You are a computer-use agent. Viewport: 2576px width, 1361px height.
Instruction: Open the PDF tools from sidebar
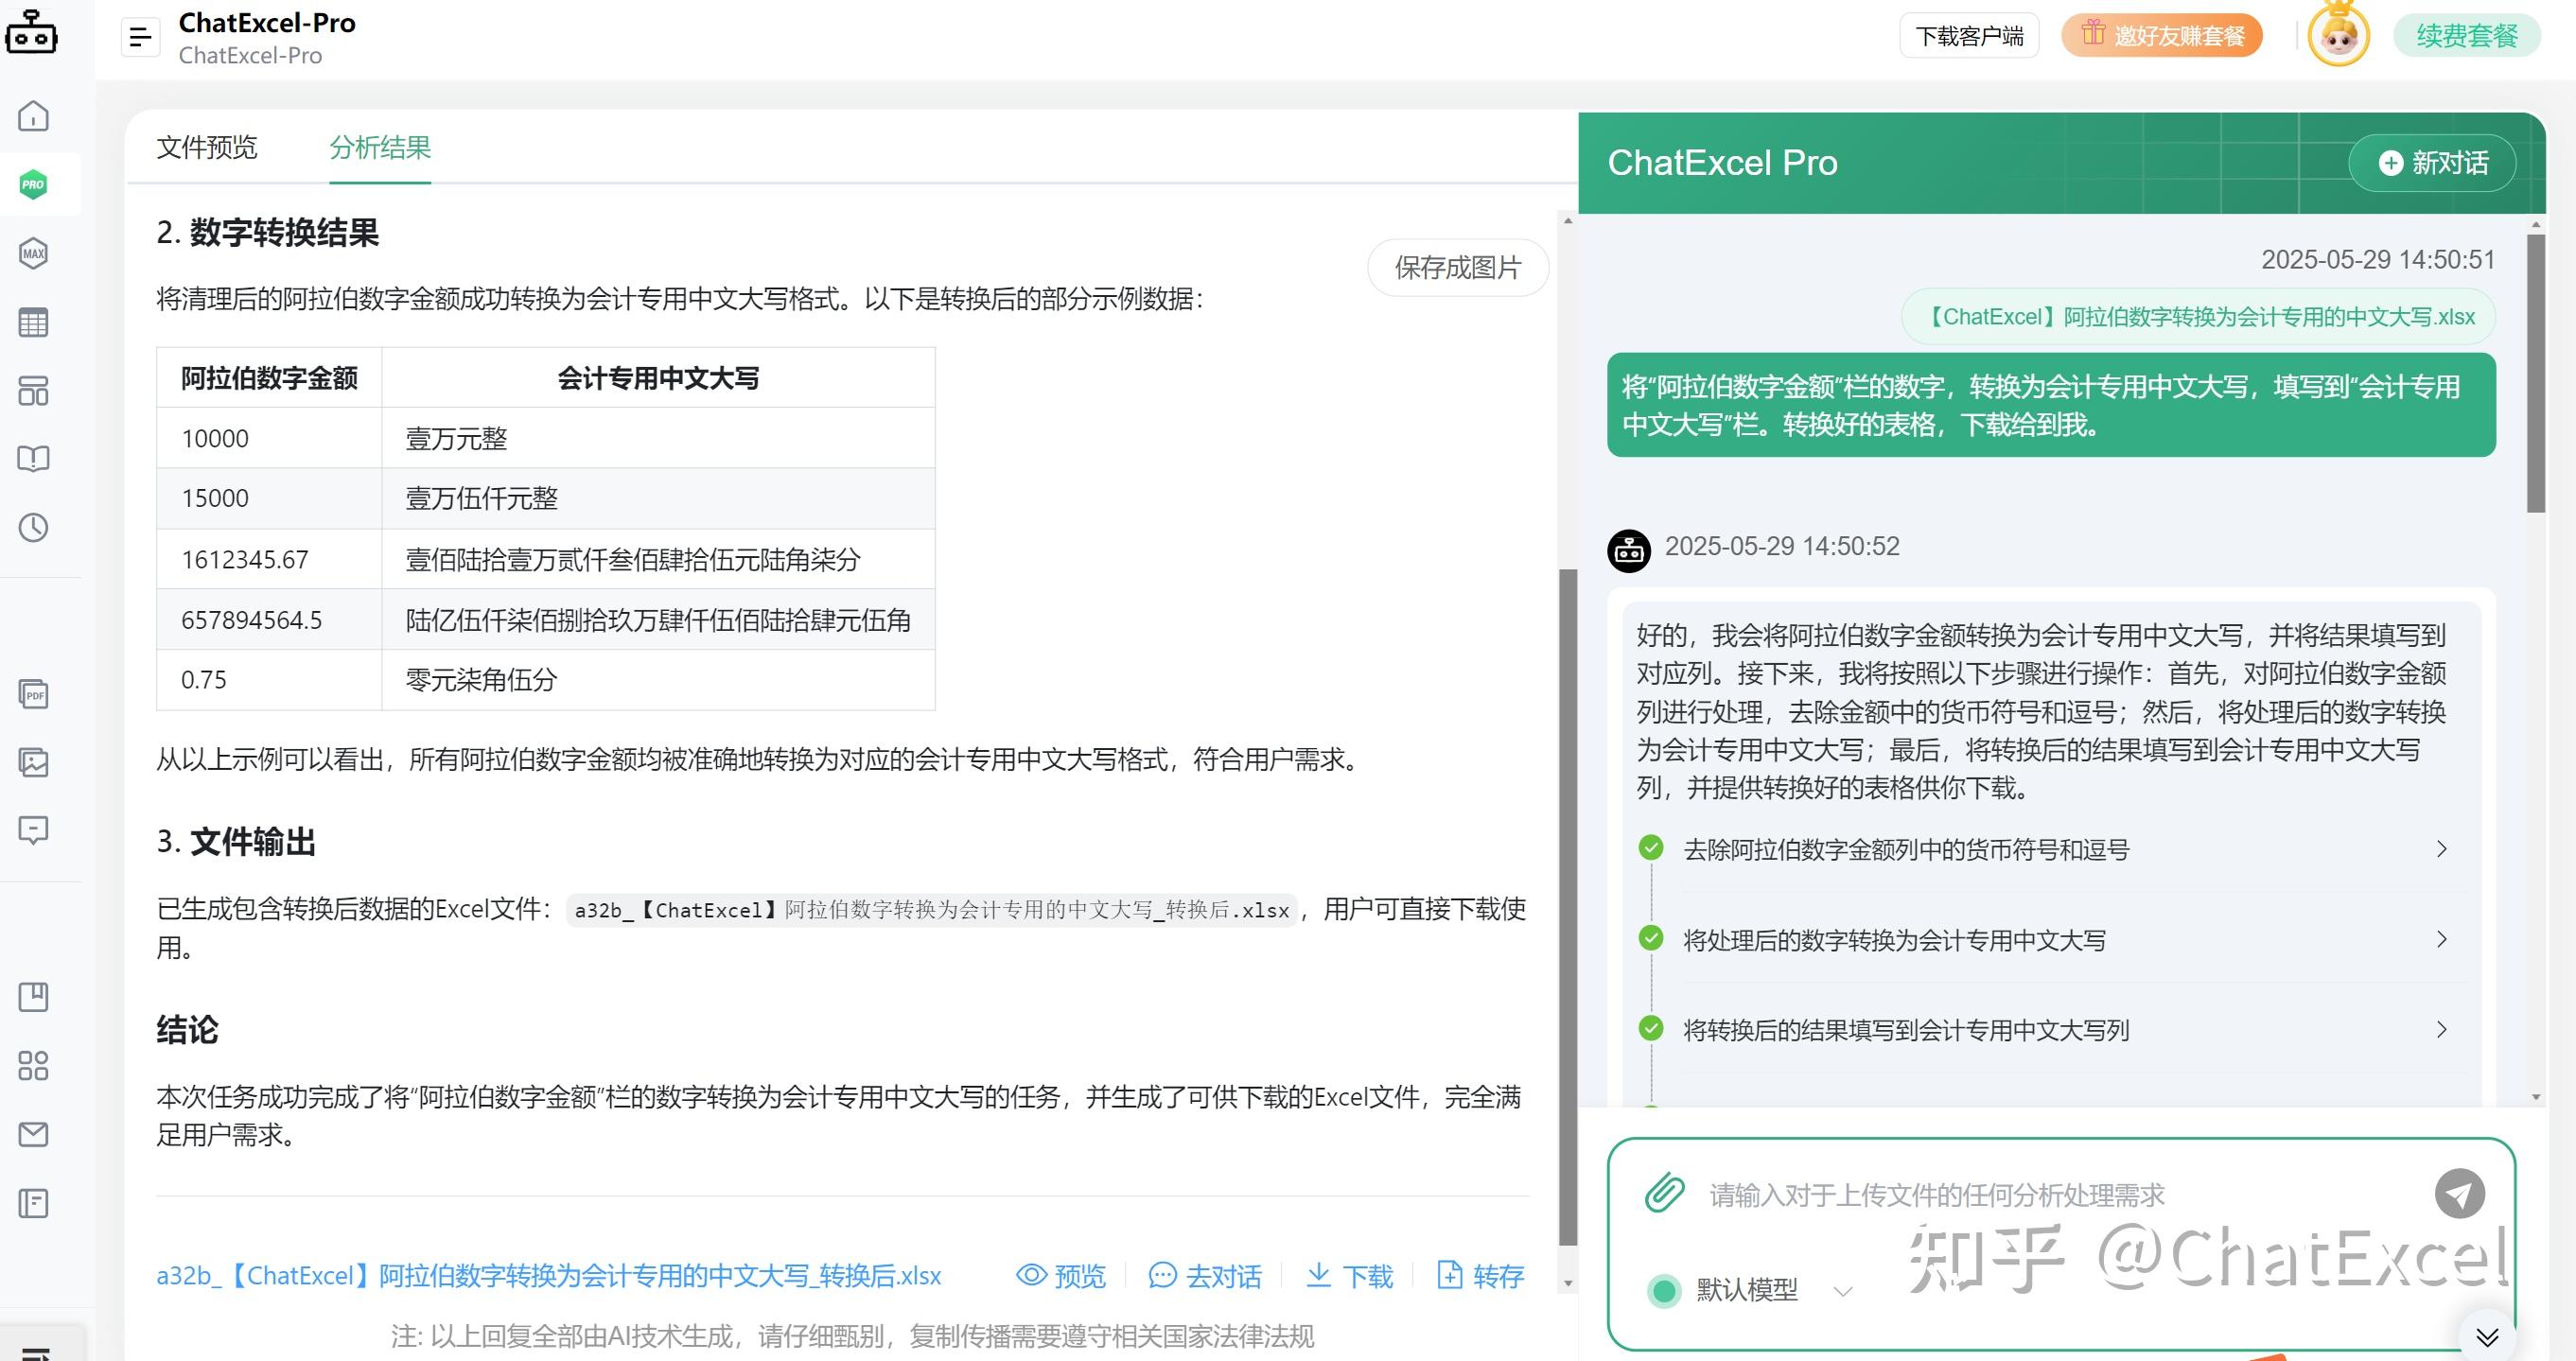[33, 693]
